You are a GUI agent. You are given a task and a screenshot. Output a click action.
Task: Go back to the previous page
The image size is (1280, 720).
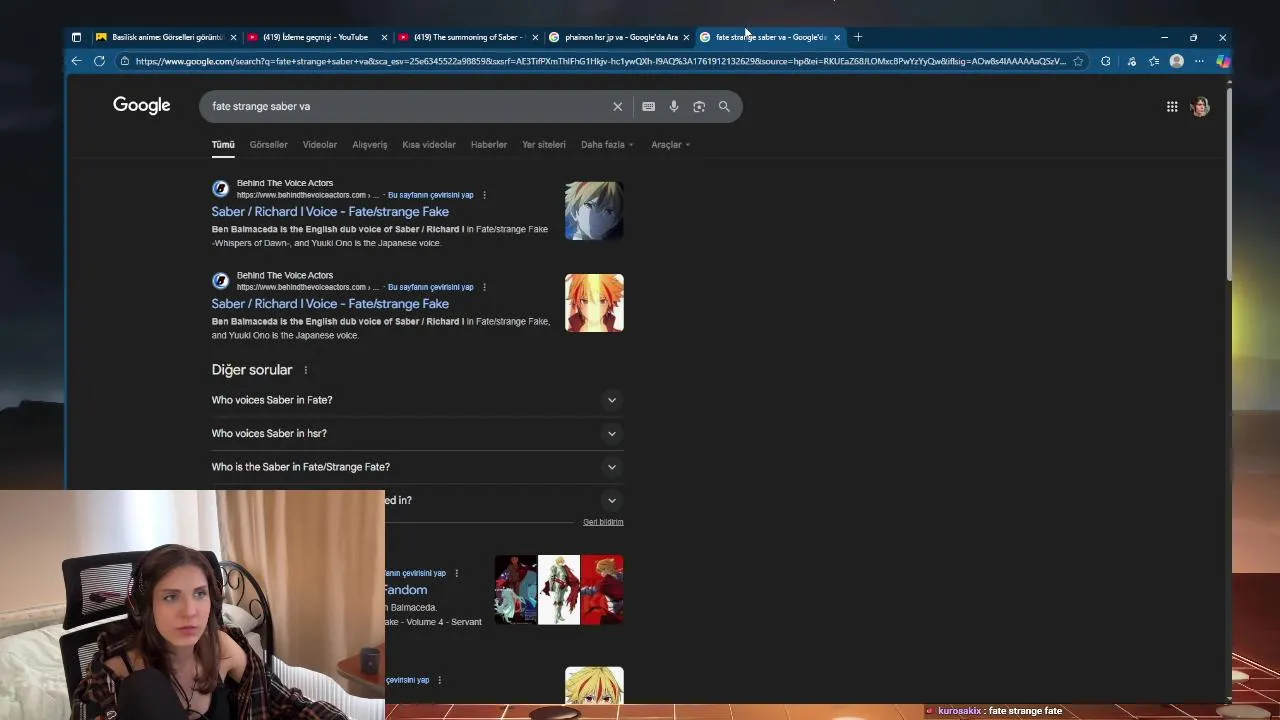coord(76,61)
